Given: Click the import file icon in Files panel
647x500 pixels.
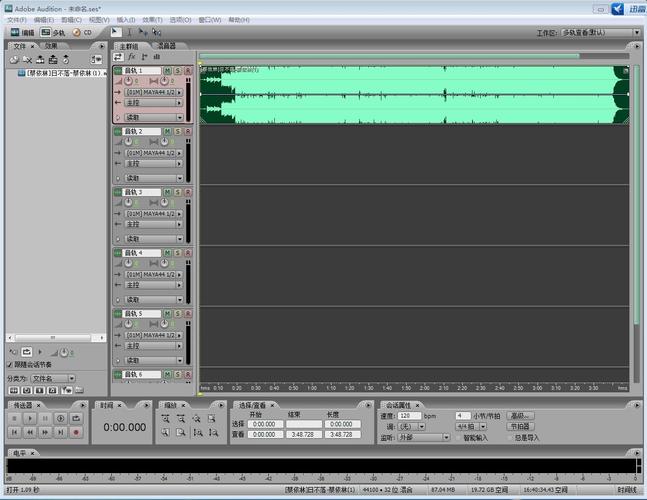Looking at the screenshot, I should pyautogui.click(x=14, y=59).
